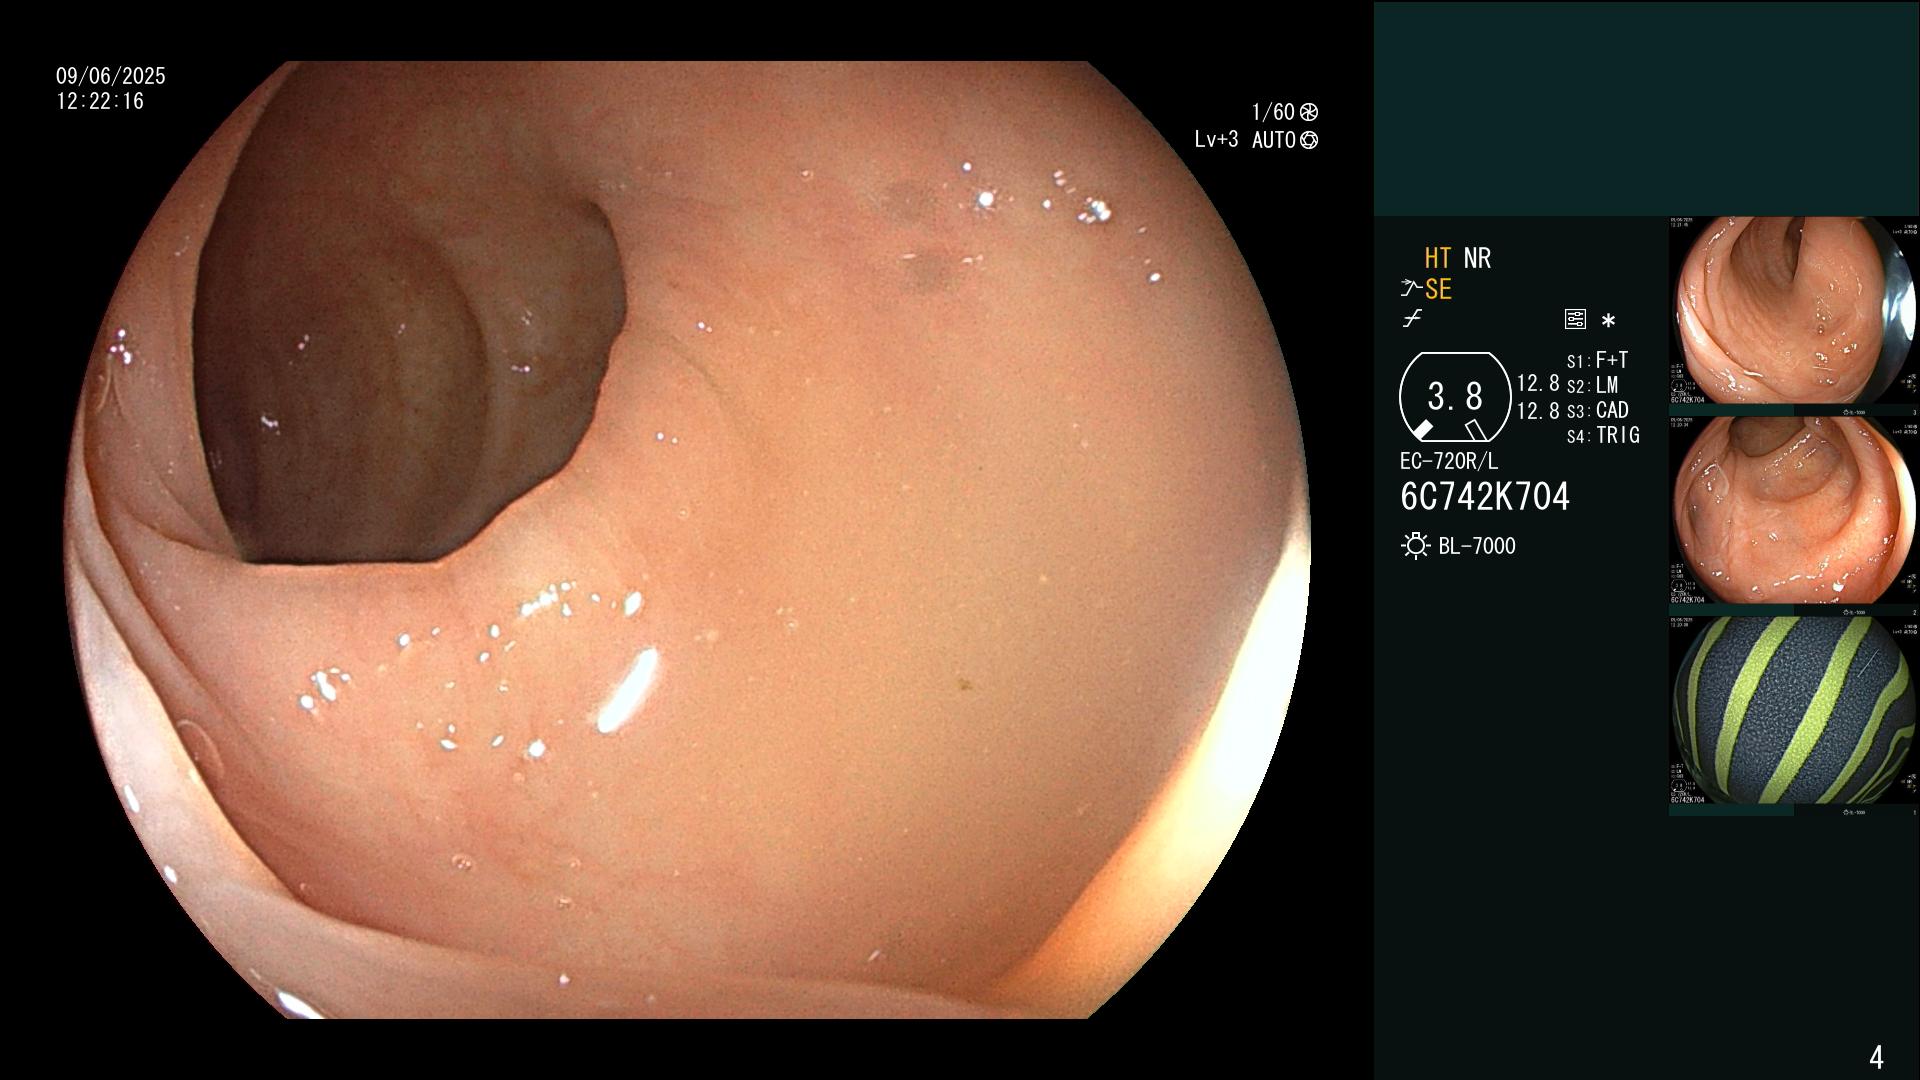Image resolution: width=1920 pixels, height=1080 pixels.
Task: Click the S2: LM switch assignment
Action: (1592, 385)
